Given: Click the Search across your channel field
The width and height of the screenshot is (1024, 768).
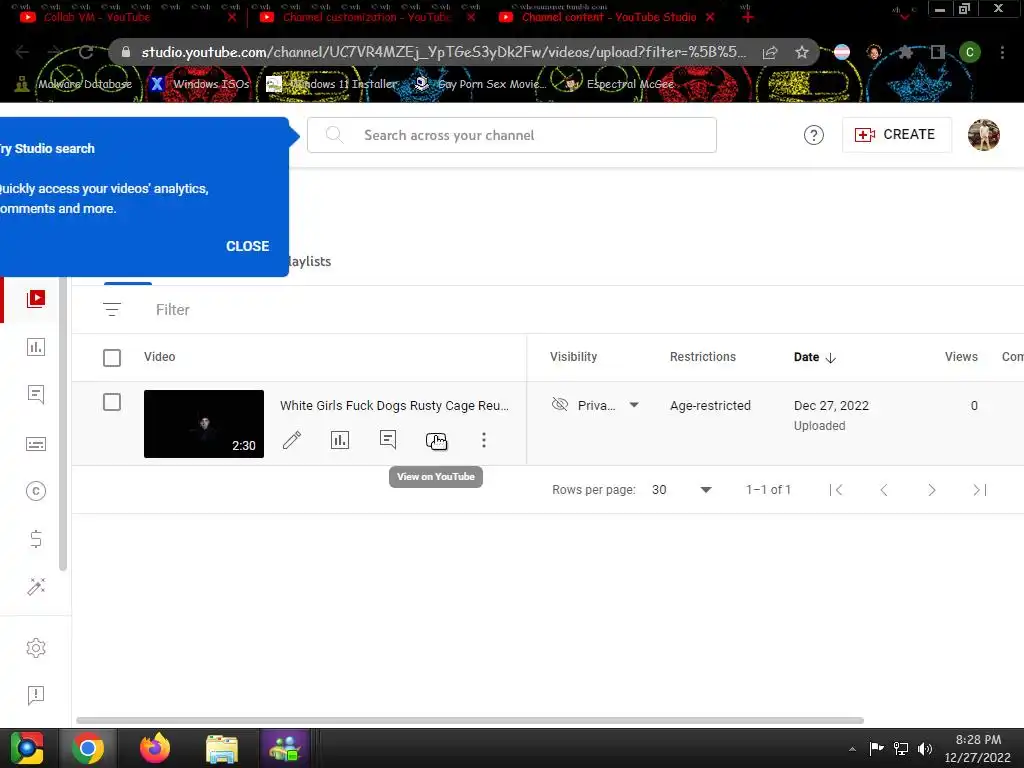Looking at the screenshot, I should (512, 135).
